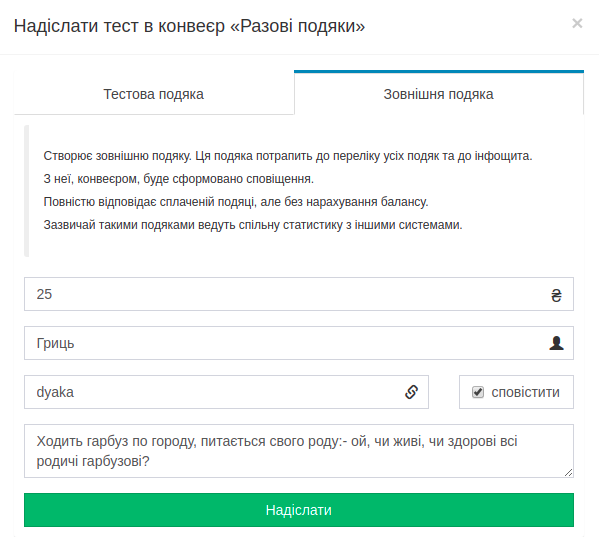Select the Зовнішня подяка tab

439,94
